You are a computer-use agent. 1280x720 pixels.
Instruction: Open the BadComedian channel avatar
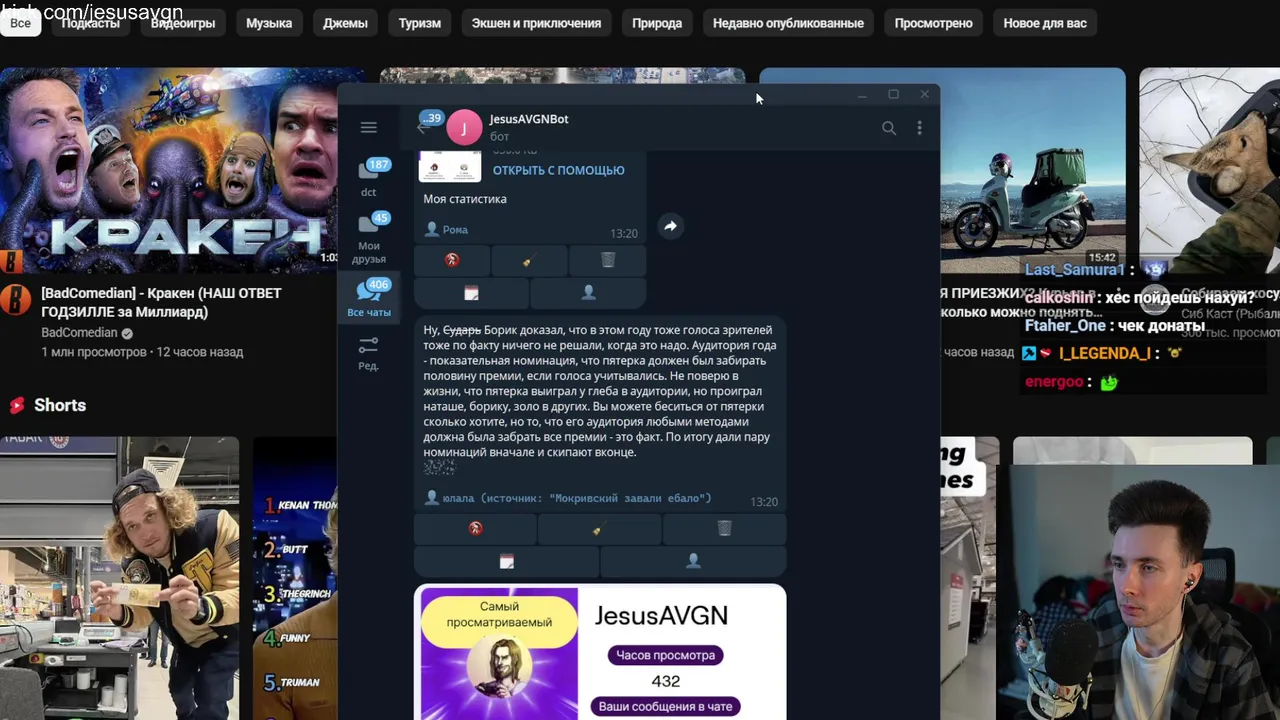click(15, 299)
